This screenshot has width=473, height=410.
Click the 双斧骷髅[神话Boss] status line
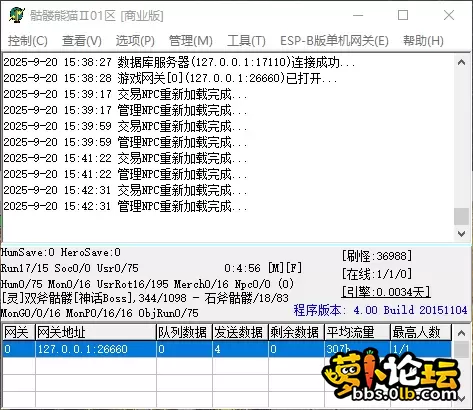(145, 298)
